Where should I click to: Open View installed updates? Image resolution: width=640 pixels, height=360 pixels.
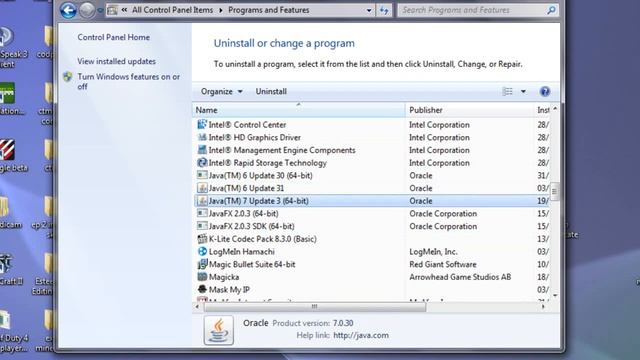click(116, 61)
